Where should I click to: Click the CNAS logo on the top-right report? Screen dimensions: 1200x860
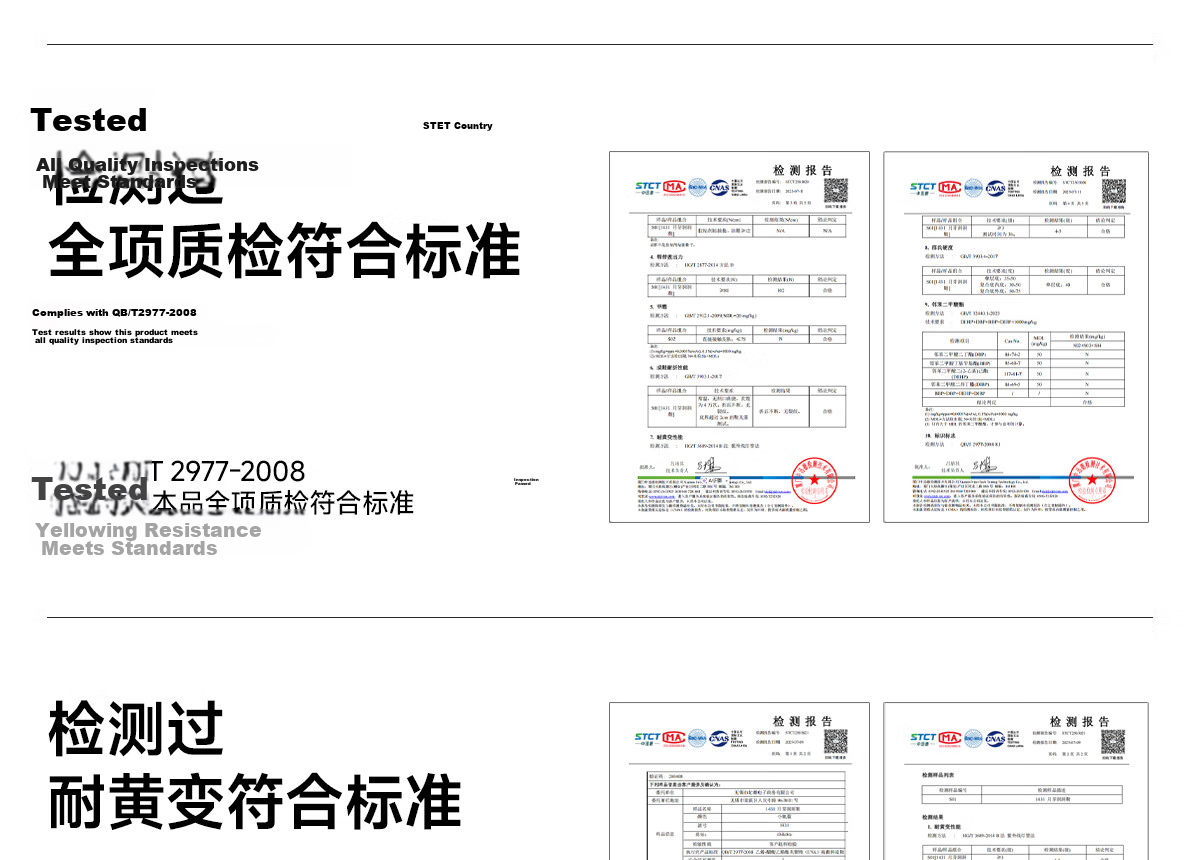coord(997,187)
